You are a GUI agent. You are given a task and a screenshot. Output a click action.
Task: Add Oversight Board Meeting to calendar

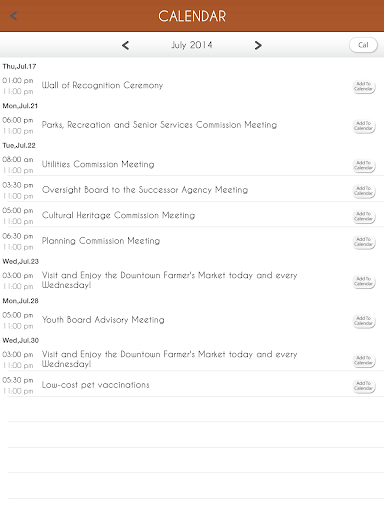tap(364, 191)
